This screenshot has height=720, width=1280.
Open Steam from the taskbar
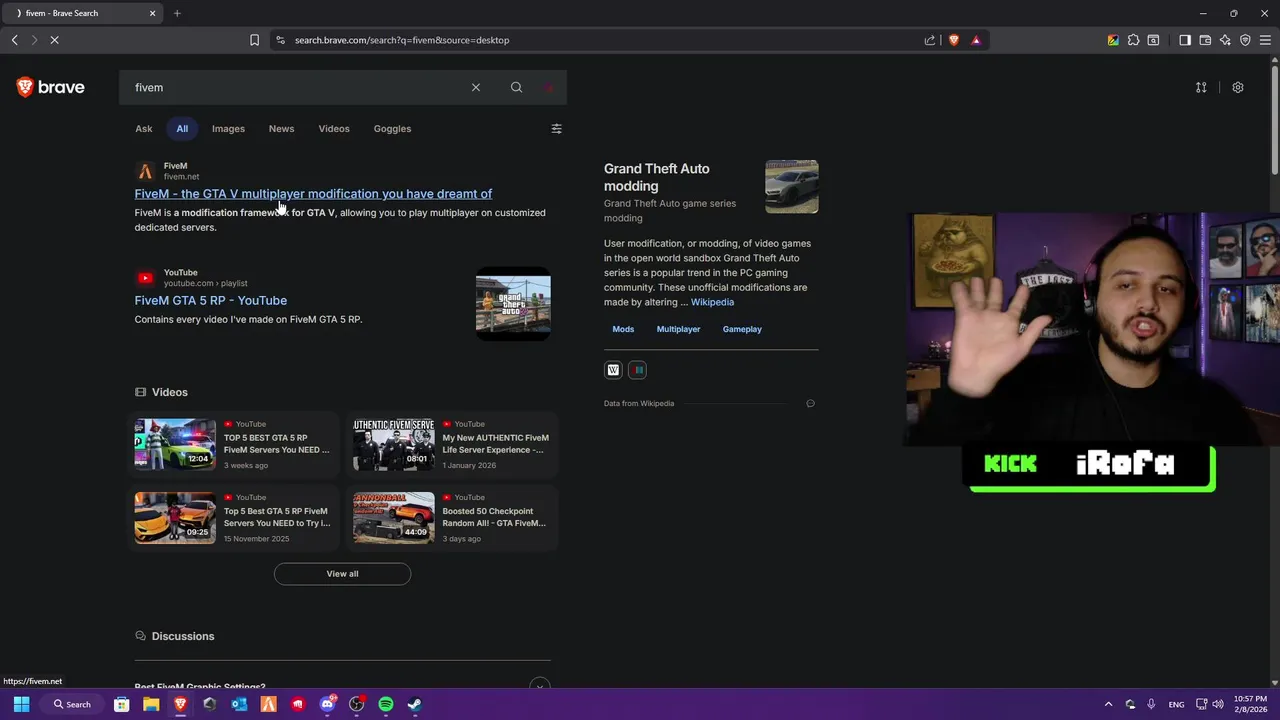pyautogui.click(x=415, y=704)
